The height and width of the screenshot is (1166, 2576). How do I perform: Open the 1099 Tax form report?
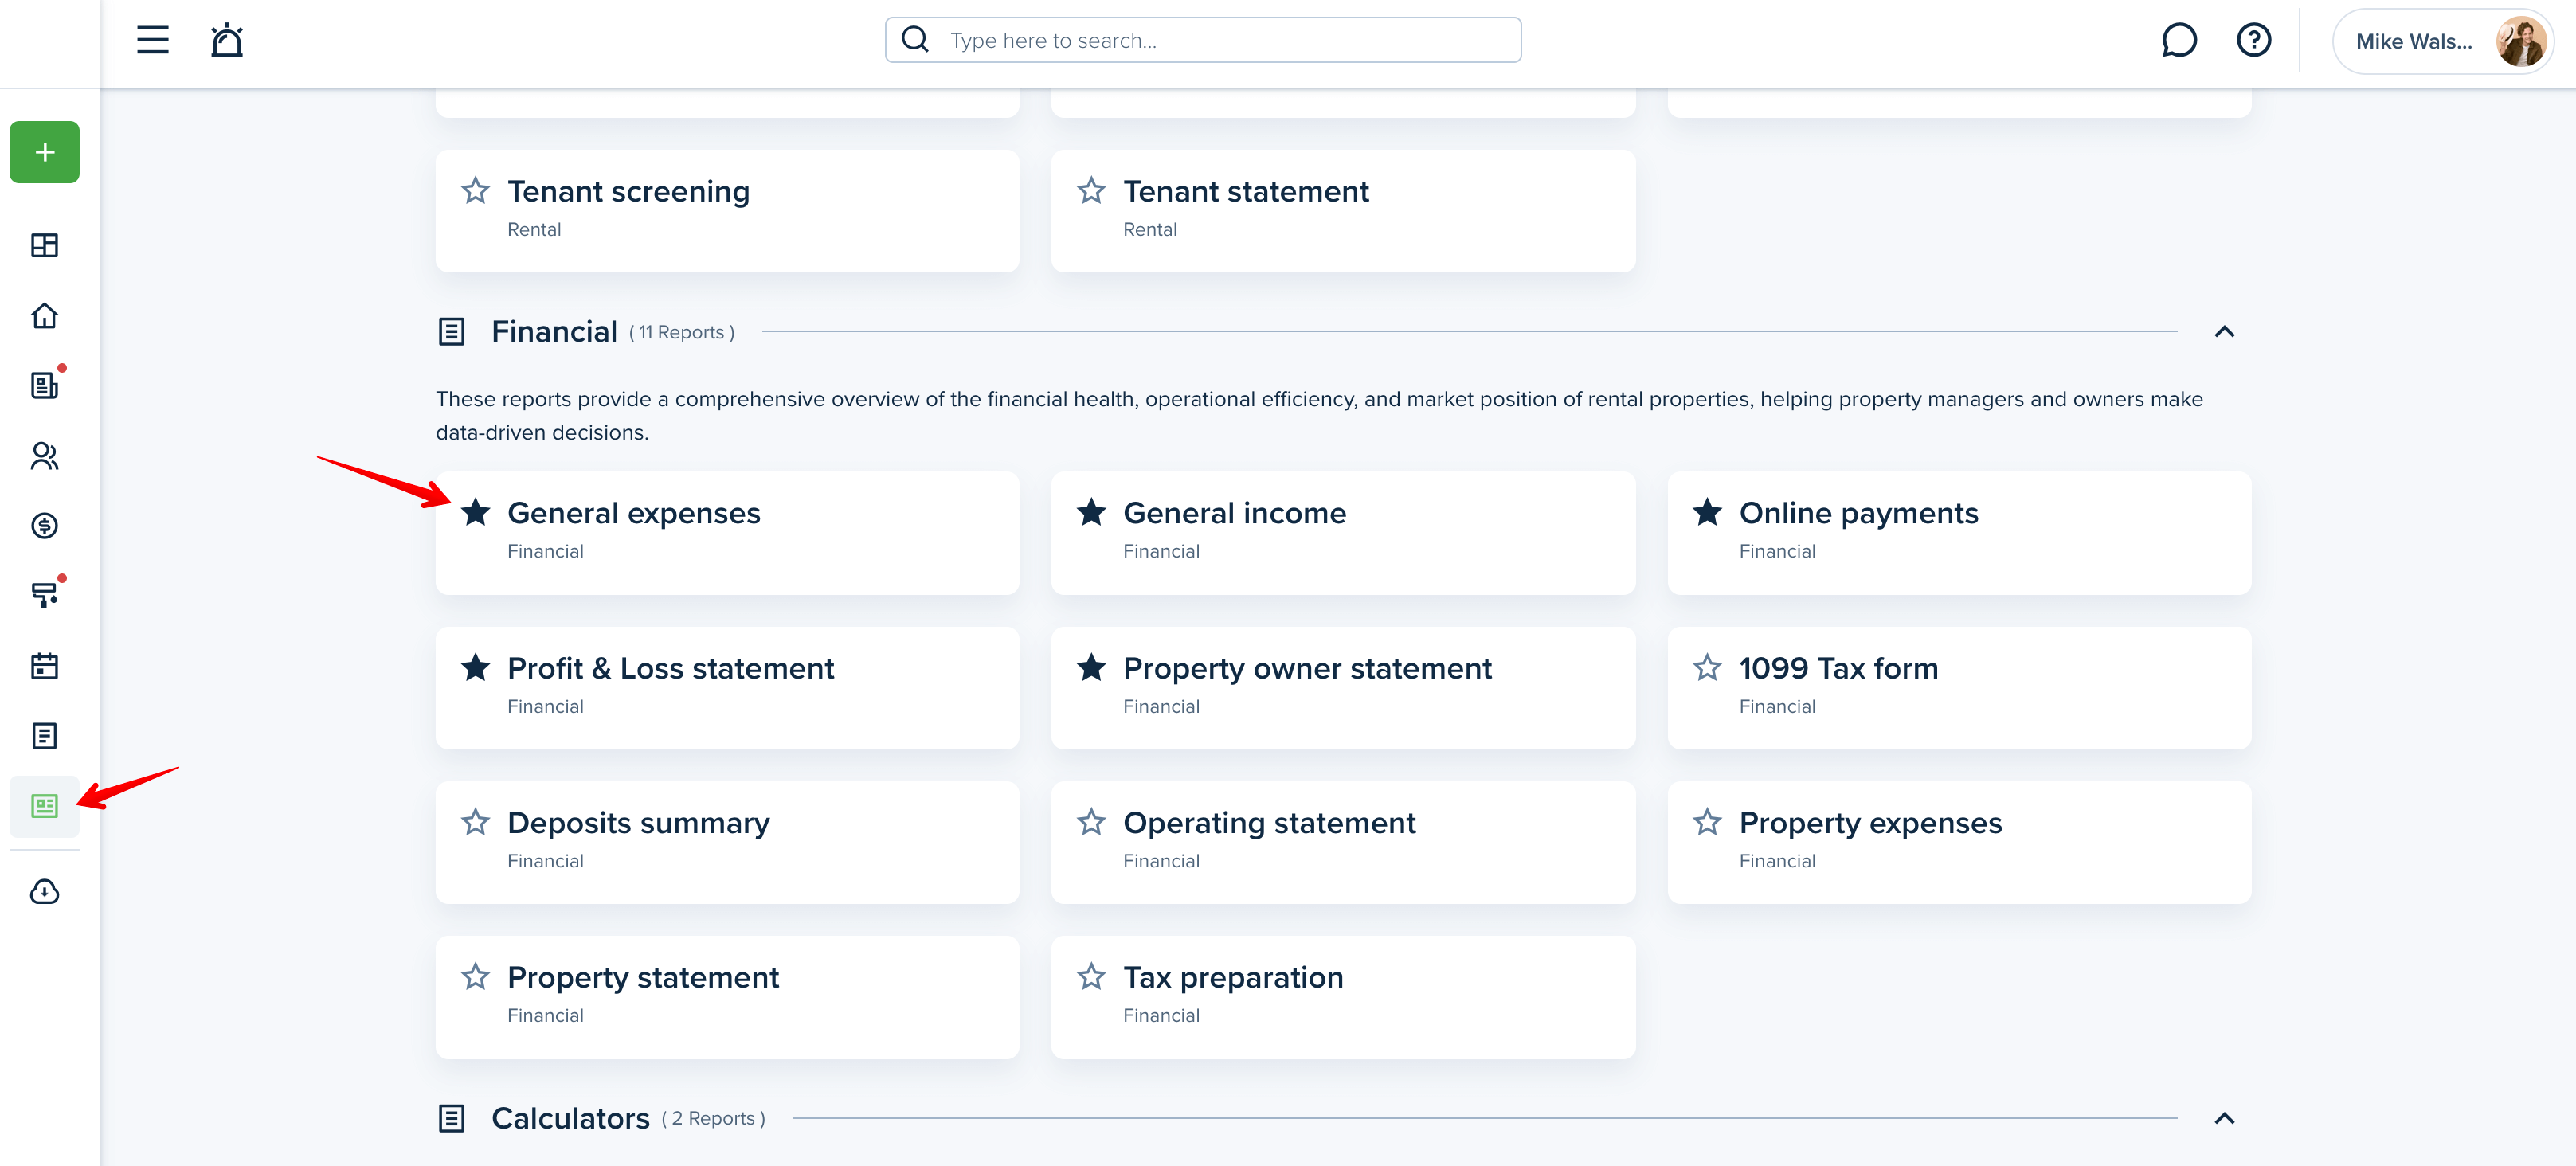point(1959,688)
